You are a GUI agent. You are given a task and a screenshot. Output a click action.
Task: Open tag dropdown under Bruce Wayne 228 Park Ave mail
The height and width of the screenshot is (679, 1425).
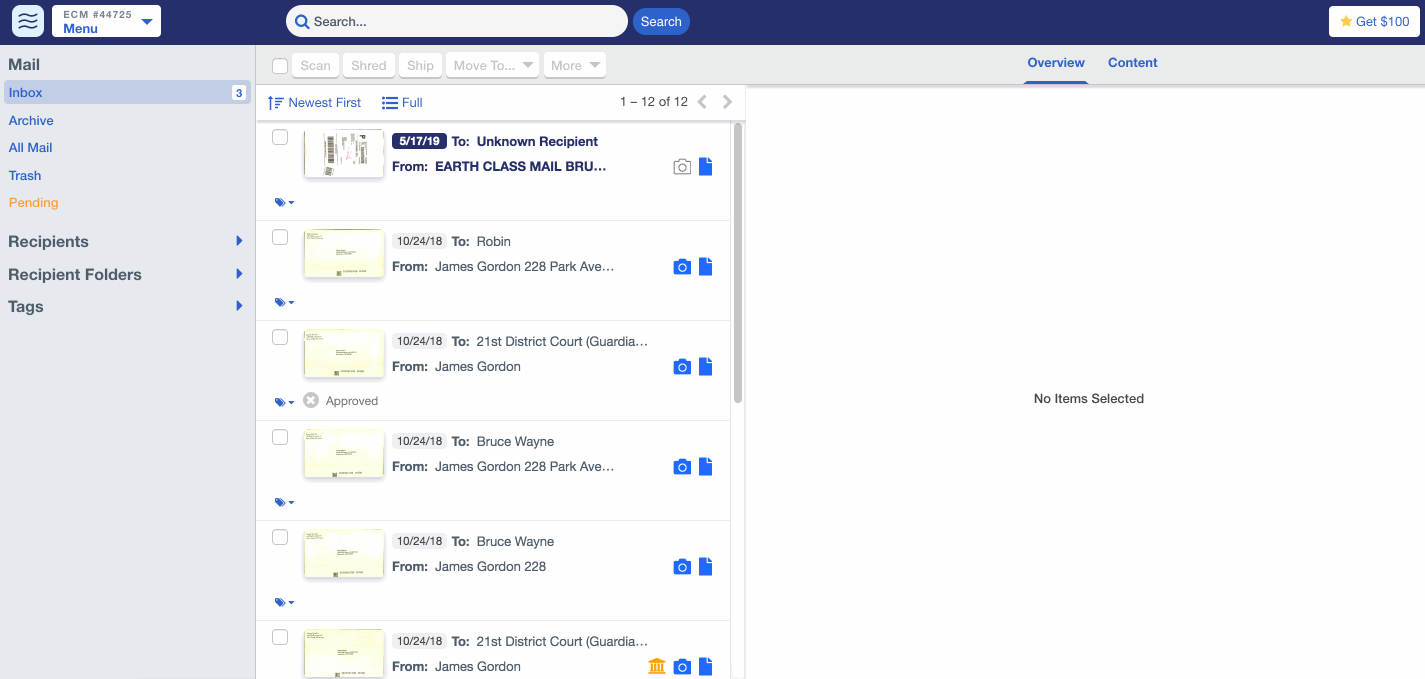click(284, 502)
